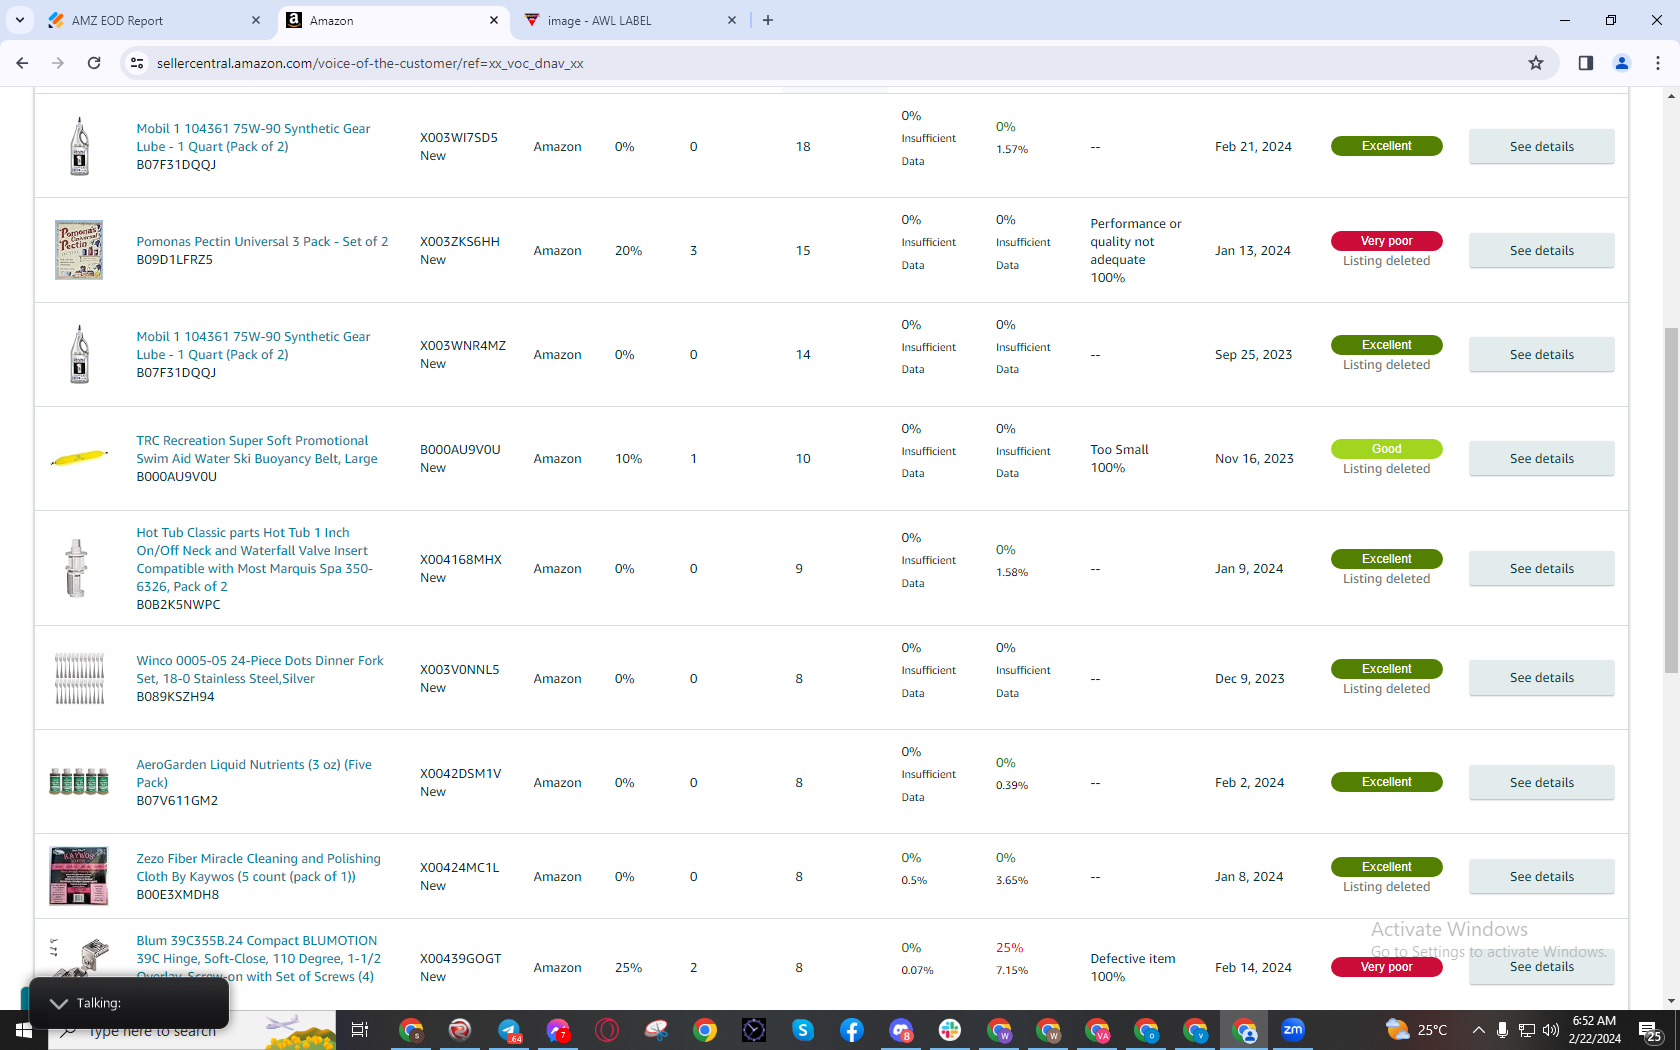The image size is (1680, 1050).
Task: Go back to the previous page
Action: coord(22,63)
